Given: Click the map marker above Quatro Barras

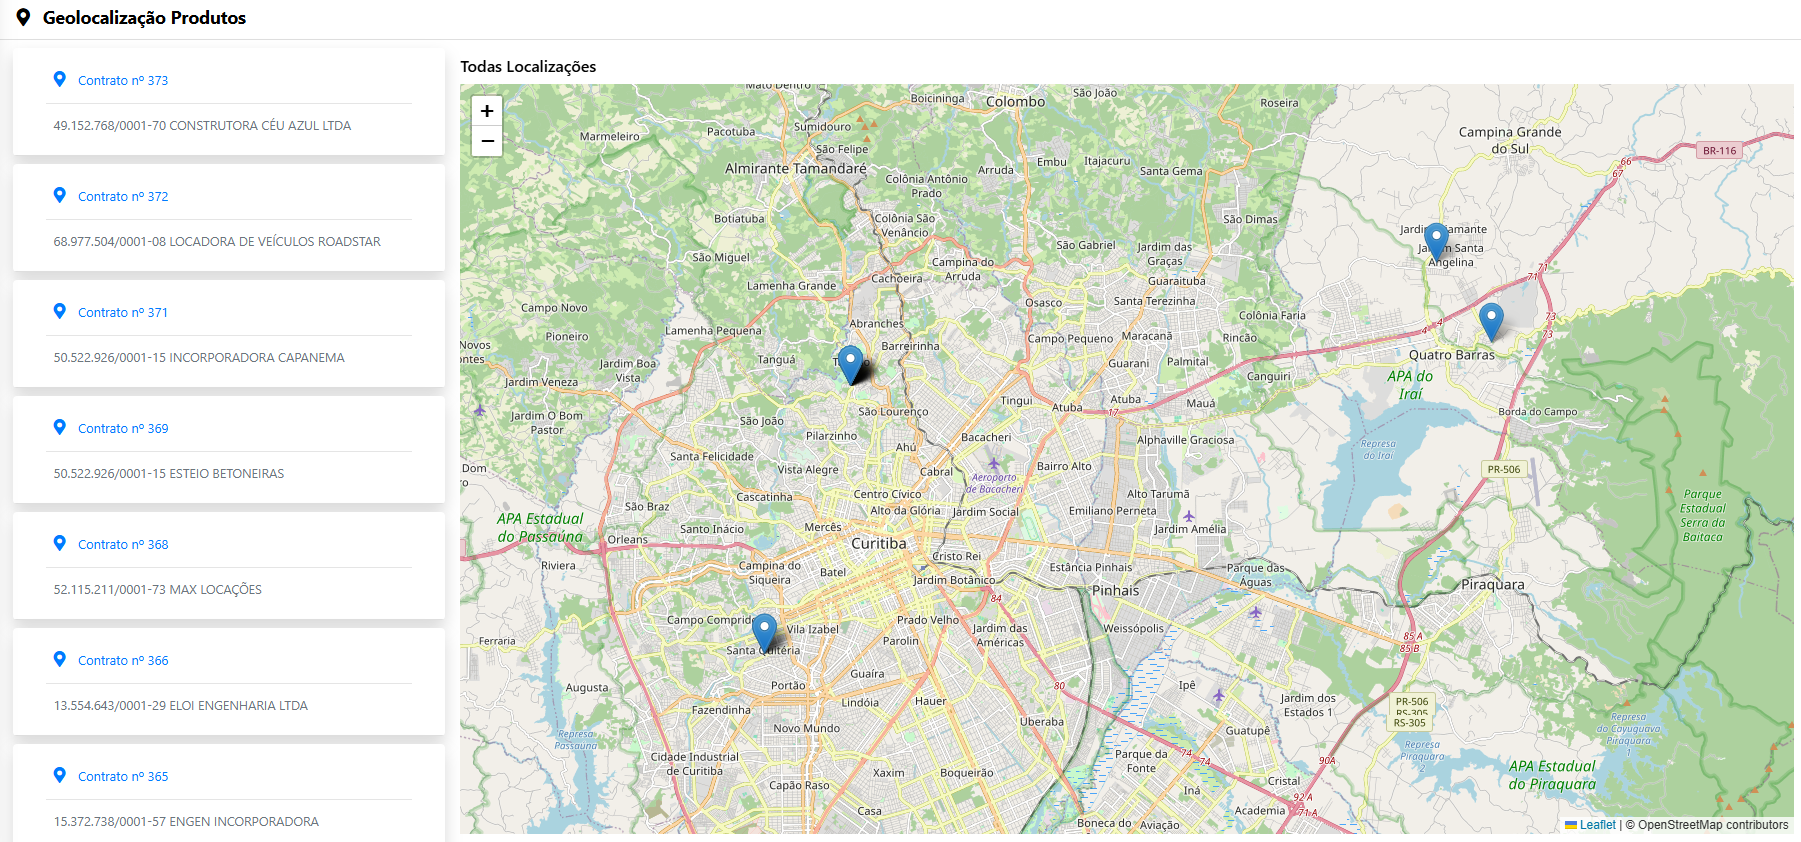Looking at the screenshot, I should point(1490,320).
